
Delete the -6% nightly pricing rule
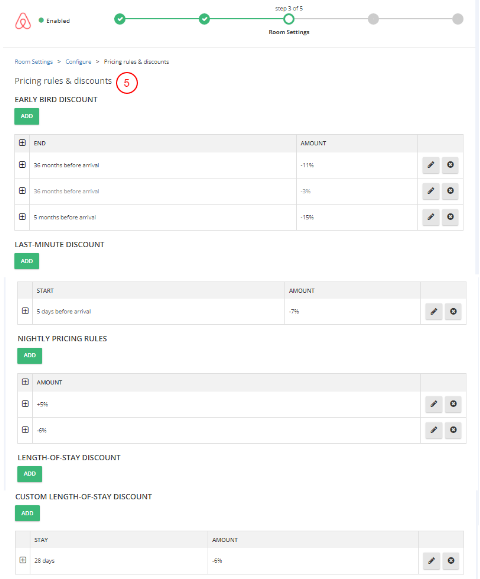(x=453, y=430)
